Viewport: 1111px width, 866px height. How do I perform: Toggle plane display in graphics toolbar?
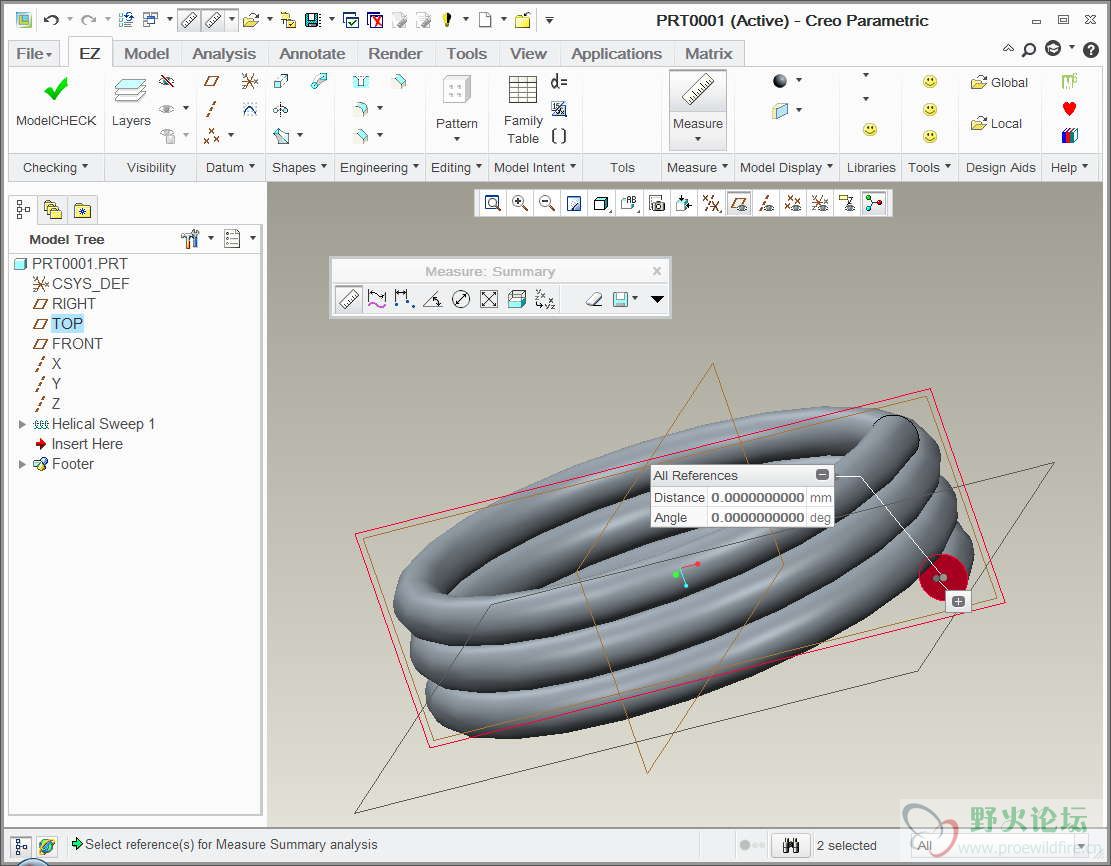click(x=739, y=204)
